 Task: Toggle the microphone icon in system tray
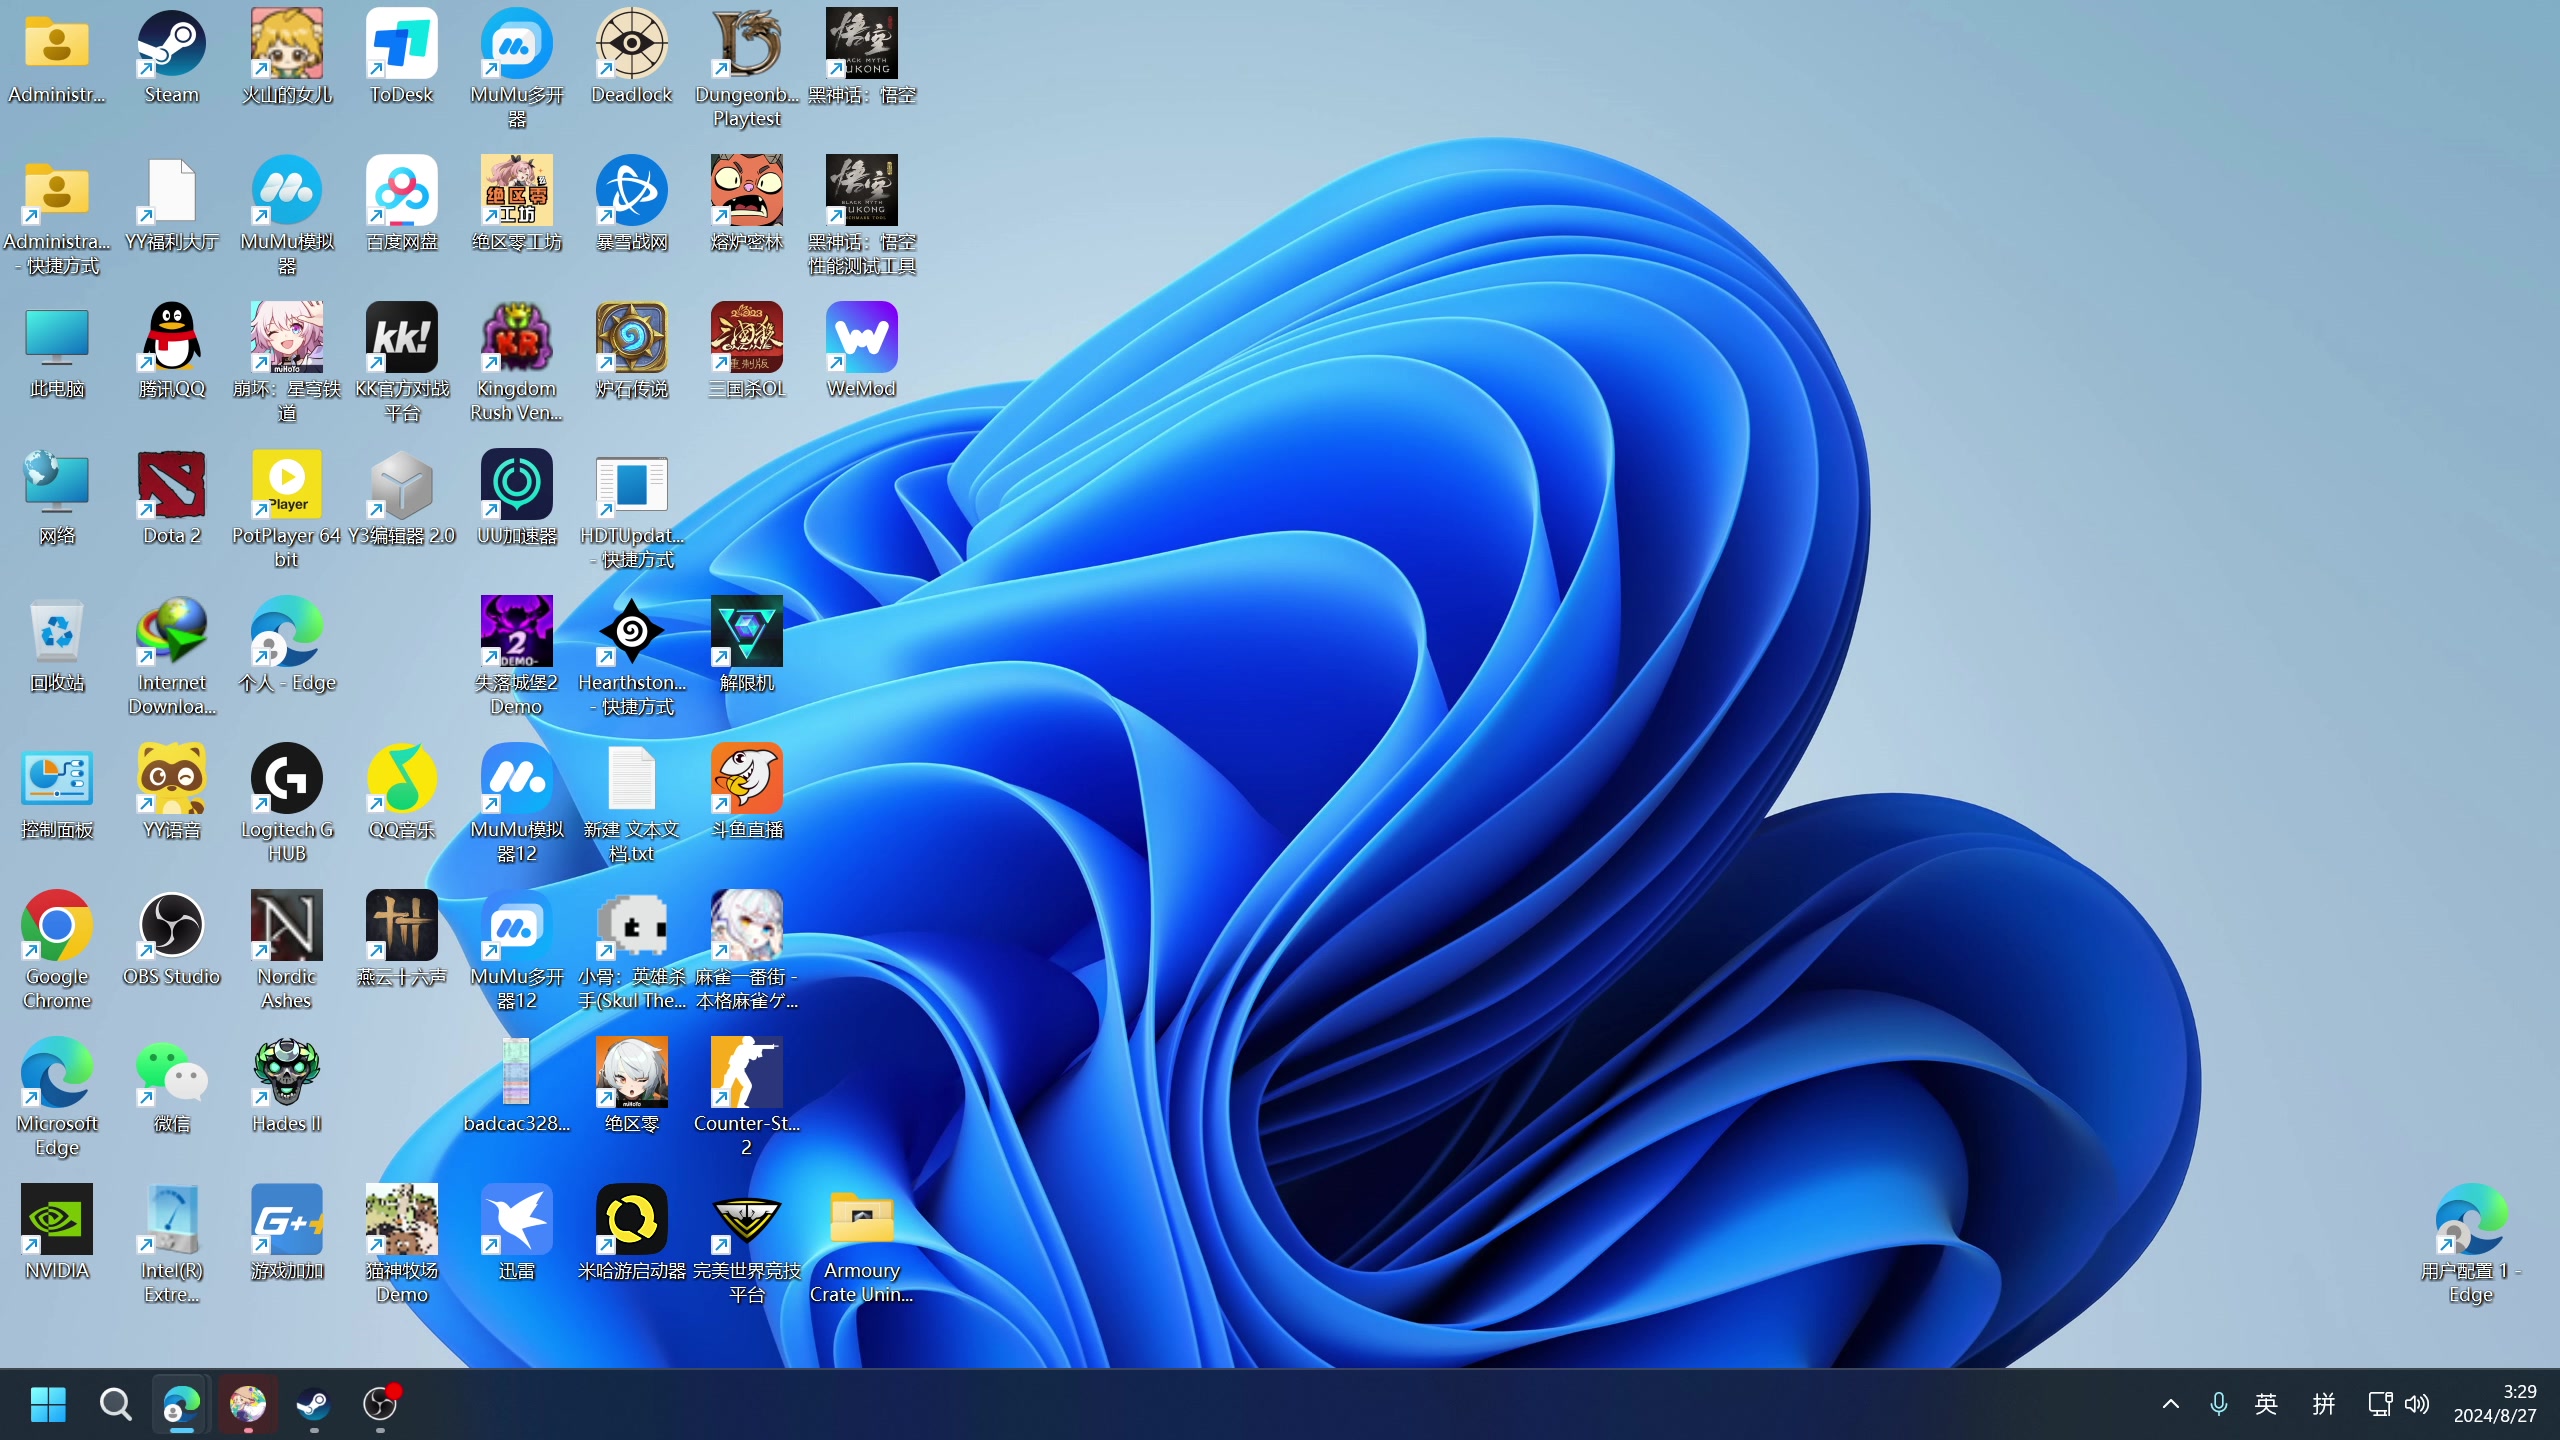pos(2218,1404)
